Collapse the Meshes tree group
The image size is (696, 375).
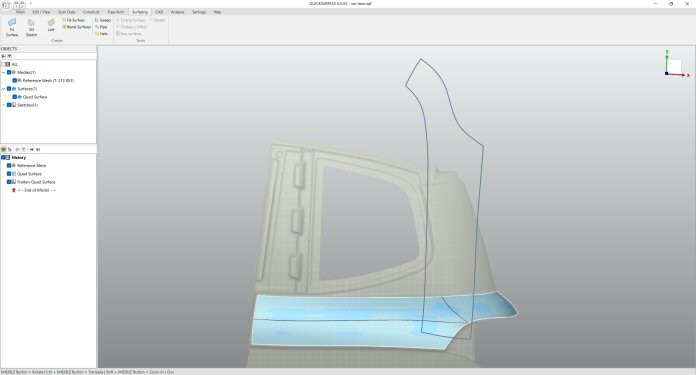[x=4, y=72]
